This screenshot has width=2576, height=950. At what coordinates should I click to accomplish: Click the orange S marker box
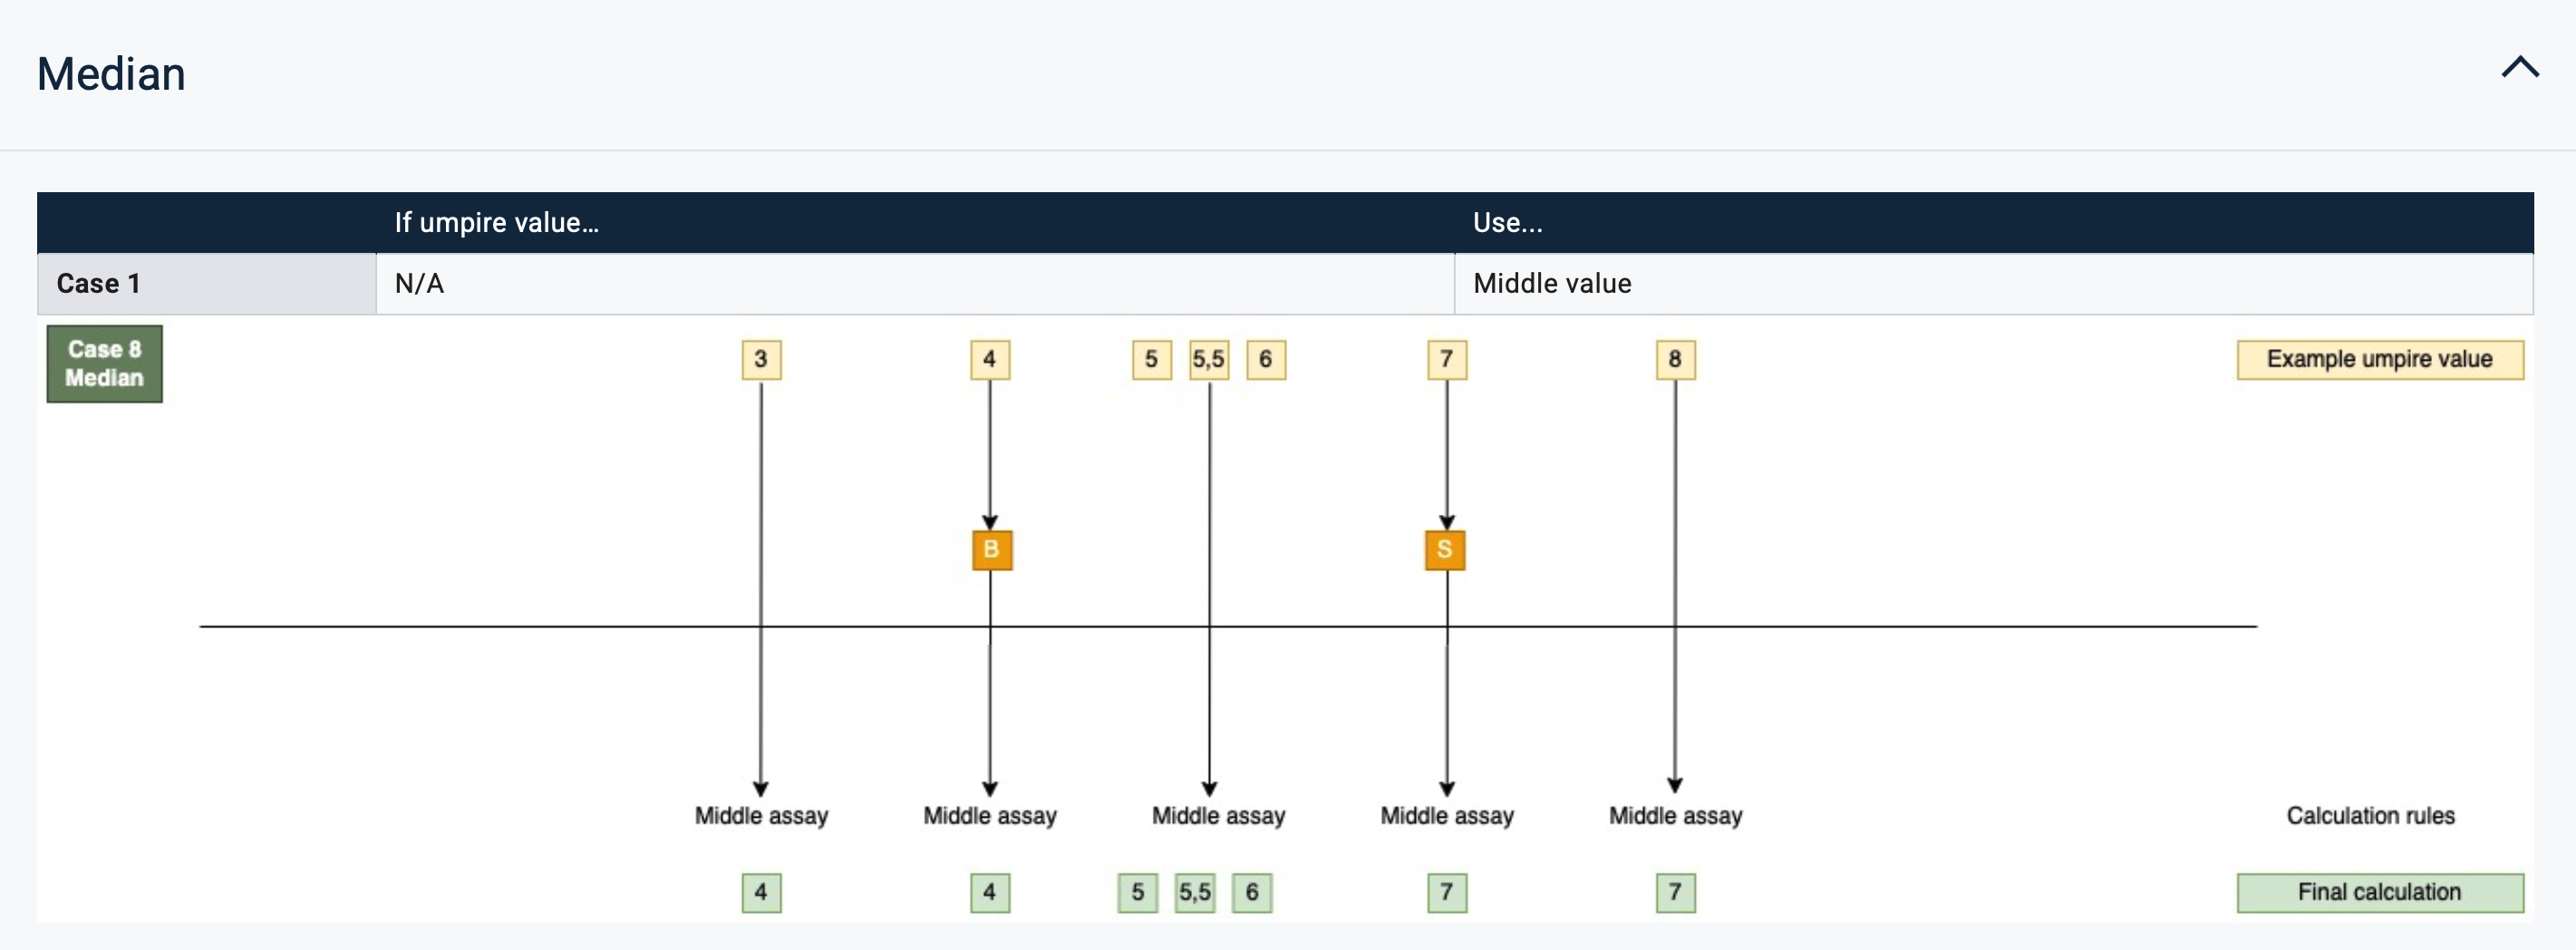(1444, 550)
